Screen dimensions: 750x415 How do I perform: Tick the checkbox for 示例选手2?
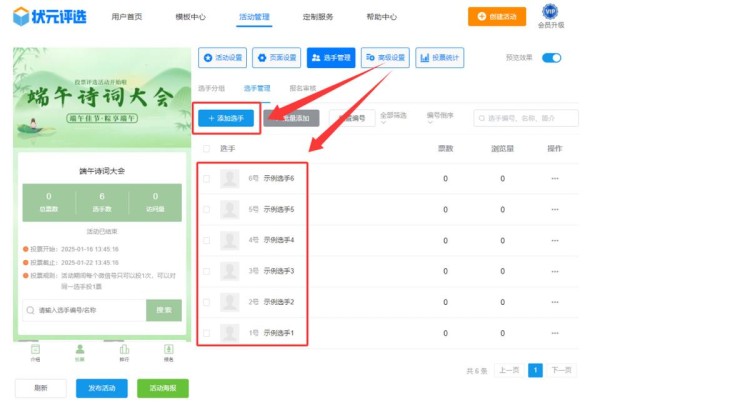click(207, 302)
